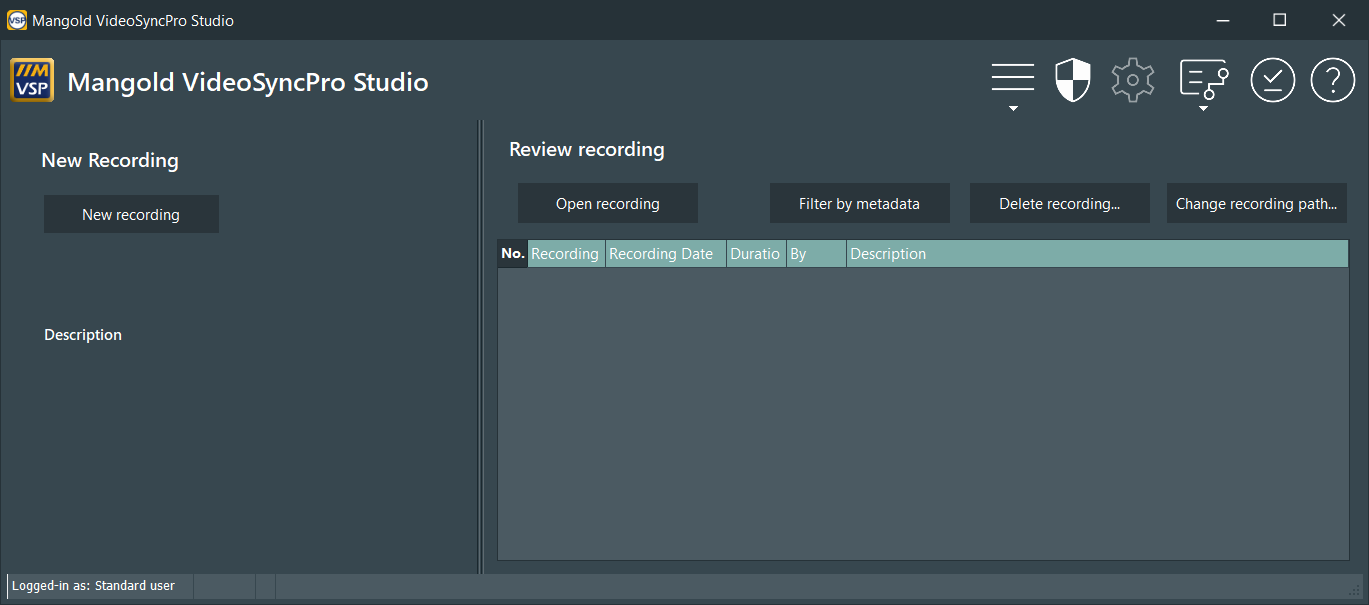This screenshot has width=1369, height=605.
Task: Open the workflow list icon
Action: [x=1204, y=79]
